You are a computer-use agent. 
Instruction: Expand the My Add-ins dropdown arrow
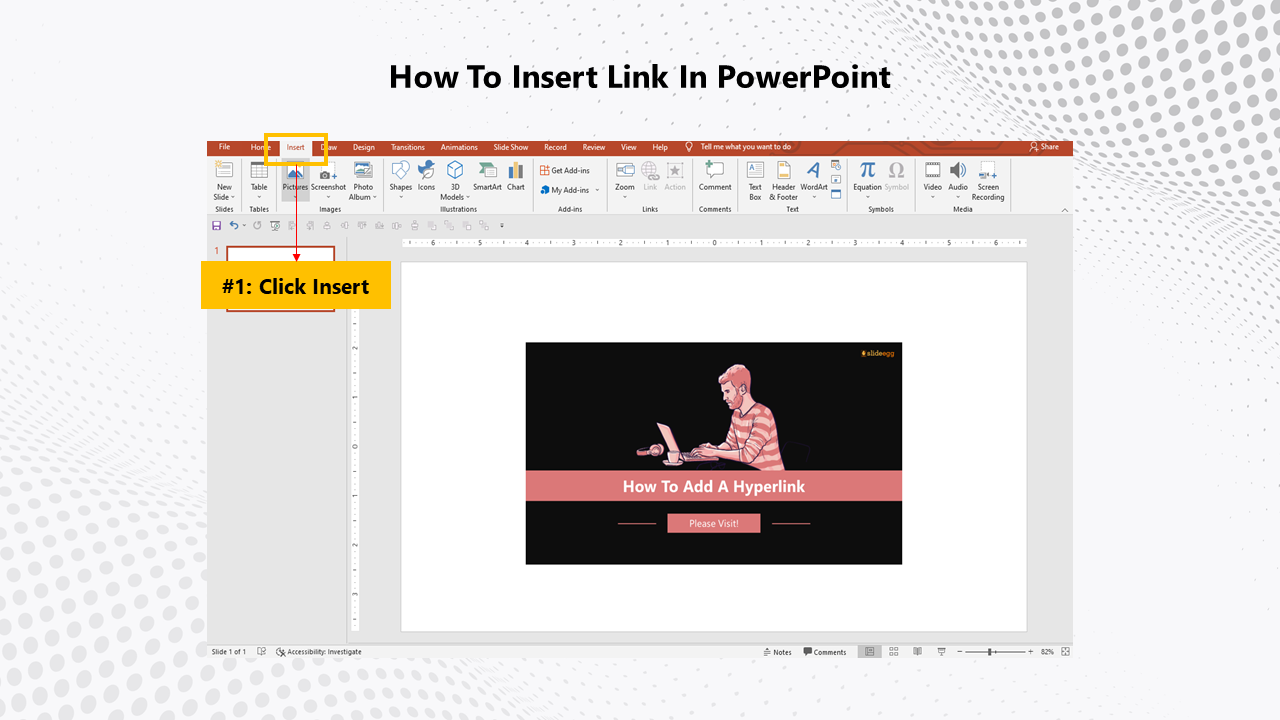[597, 190]
